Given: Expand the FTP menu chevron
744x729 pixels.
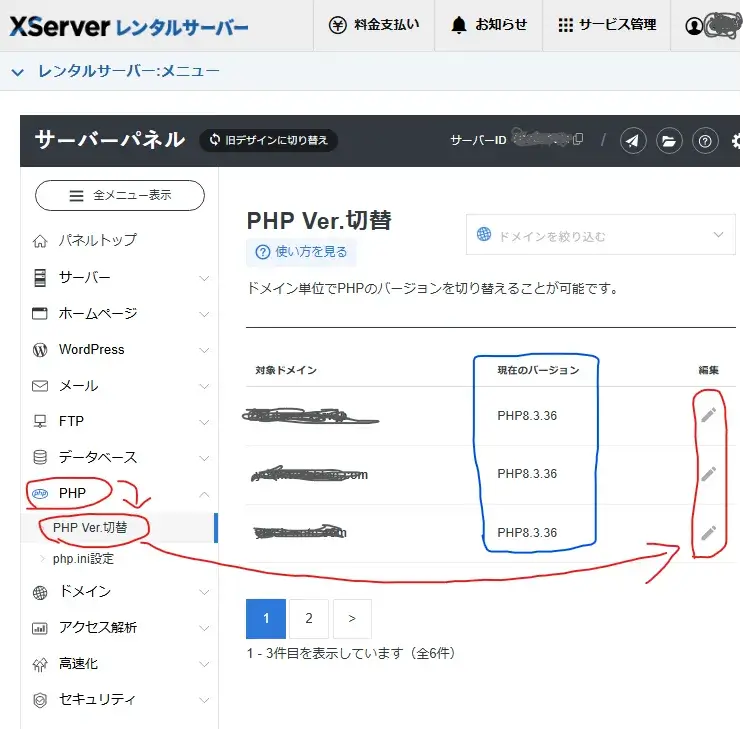Looking at the screenshot, I should point(204,422).
